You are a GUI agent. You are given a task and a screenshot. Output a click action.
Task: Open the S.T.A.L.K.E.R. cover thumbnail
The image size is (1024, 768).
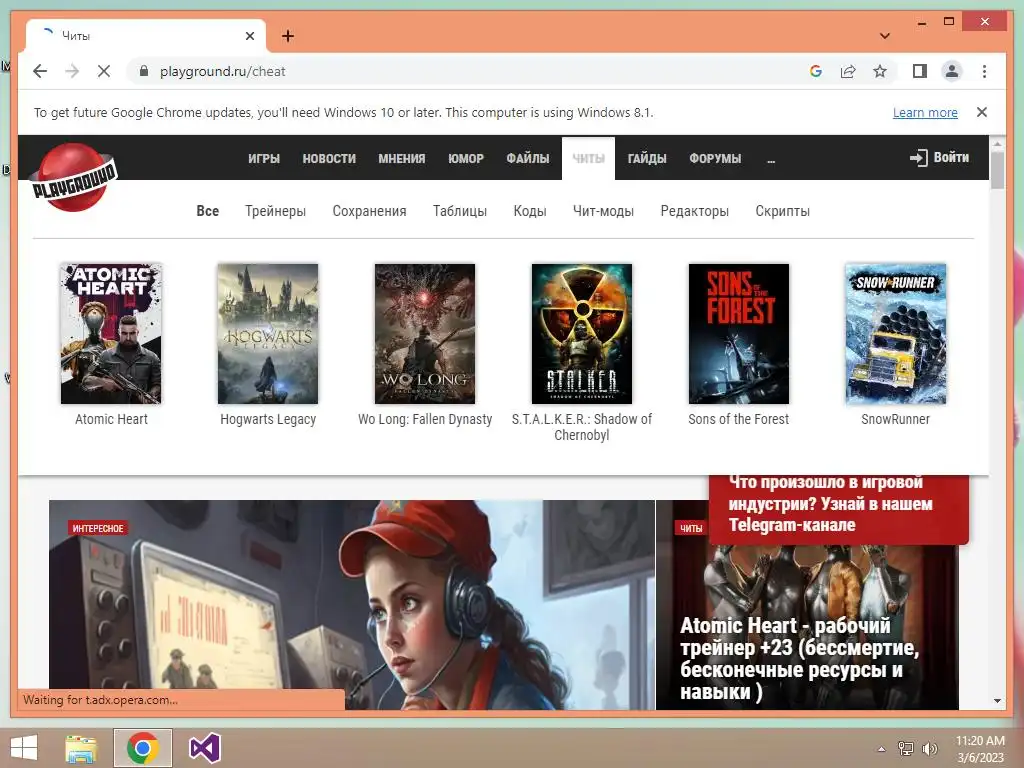(582, 334)
